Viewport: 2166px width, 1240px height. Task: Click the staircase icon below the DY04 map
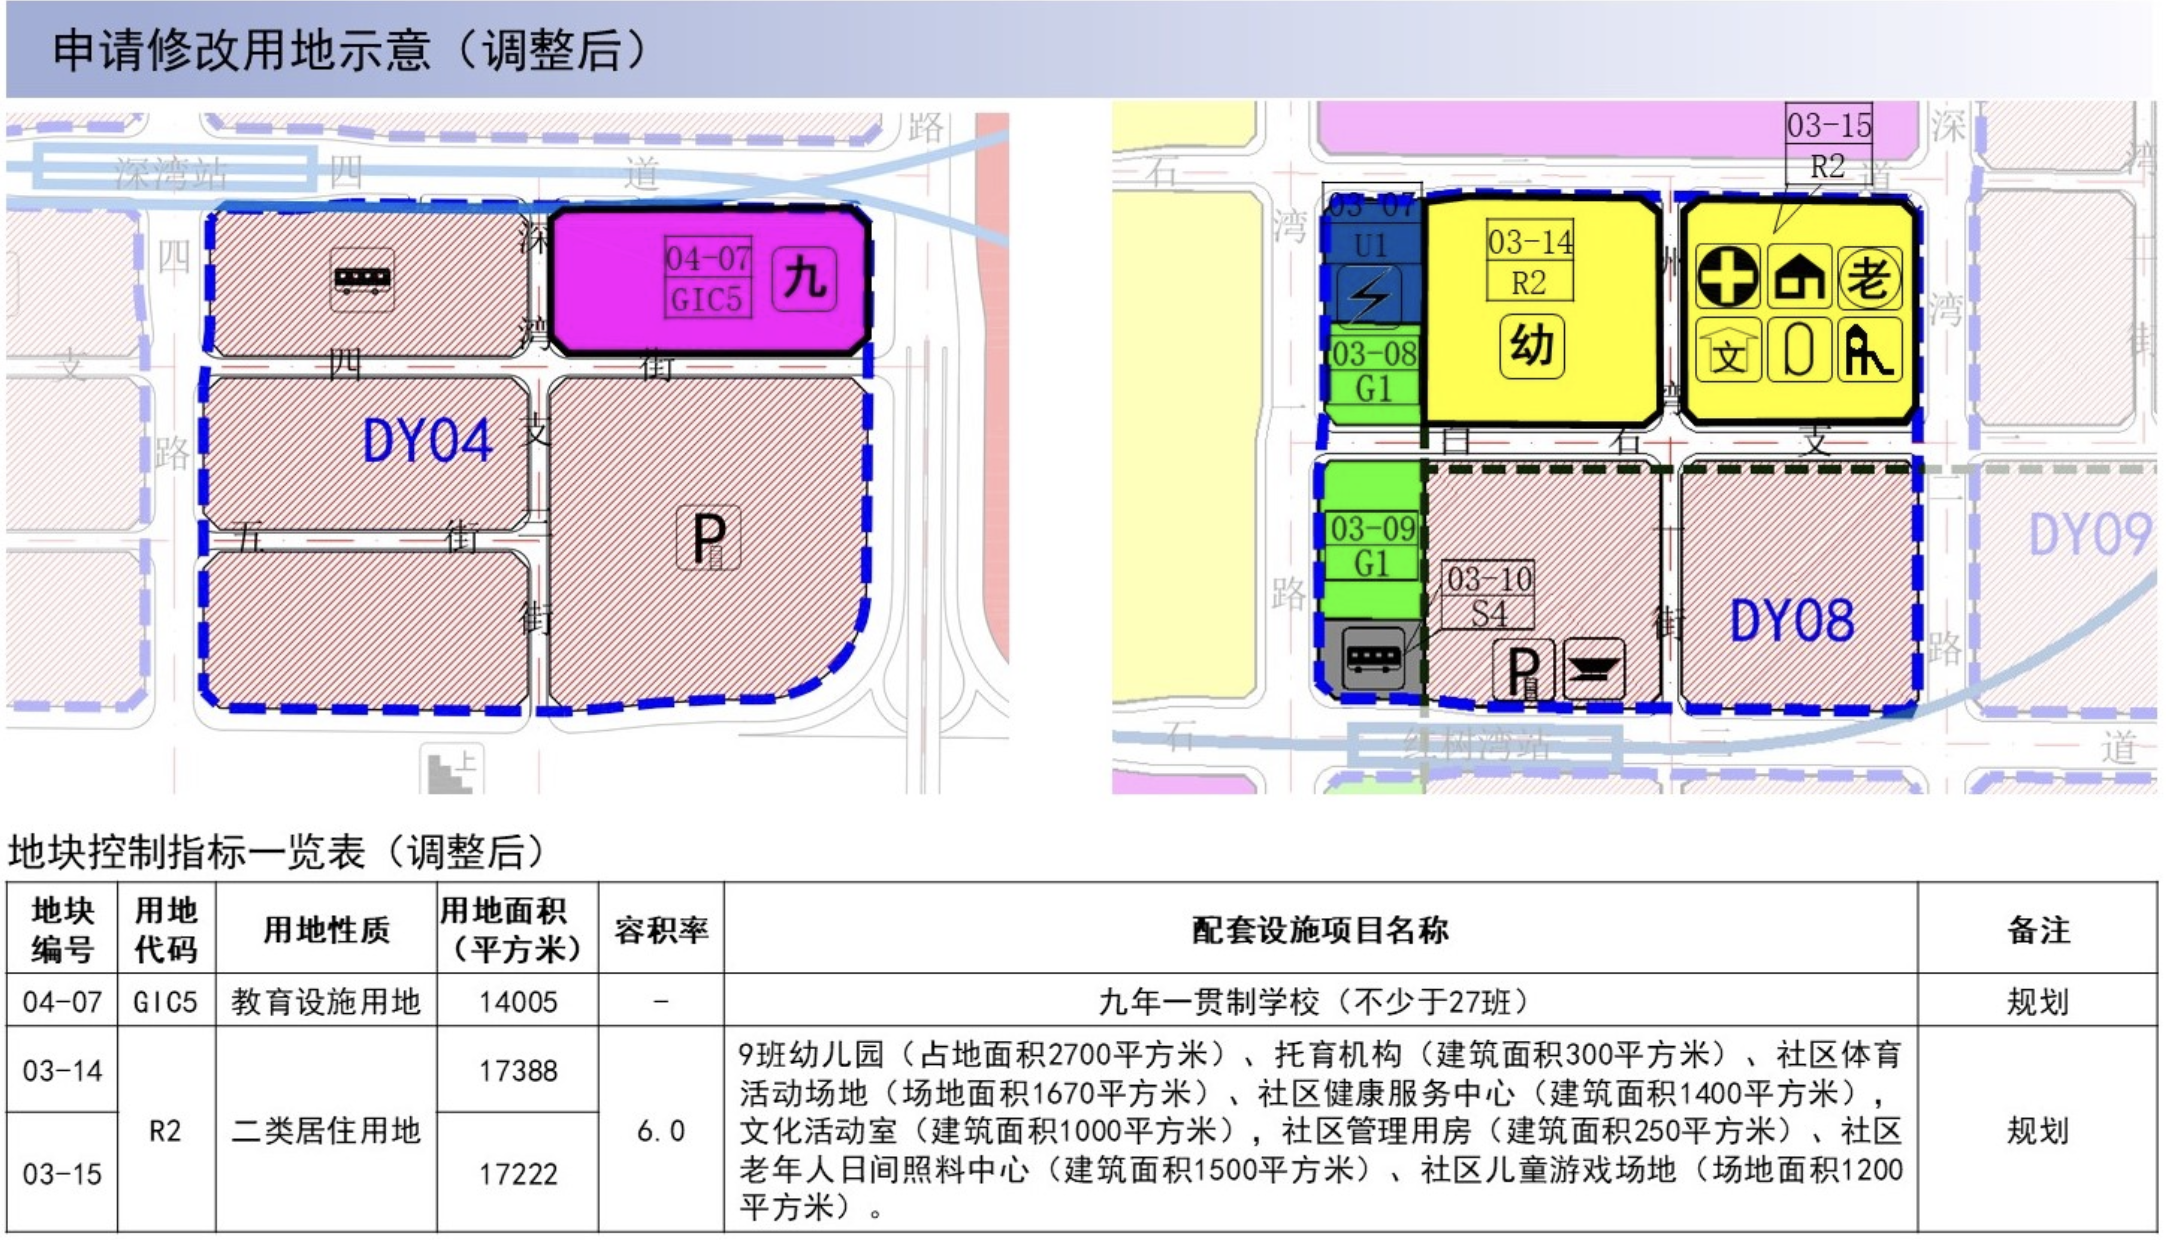tap(451, 770)
